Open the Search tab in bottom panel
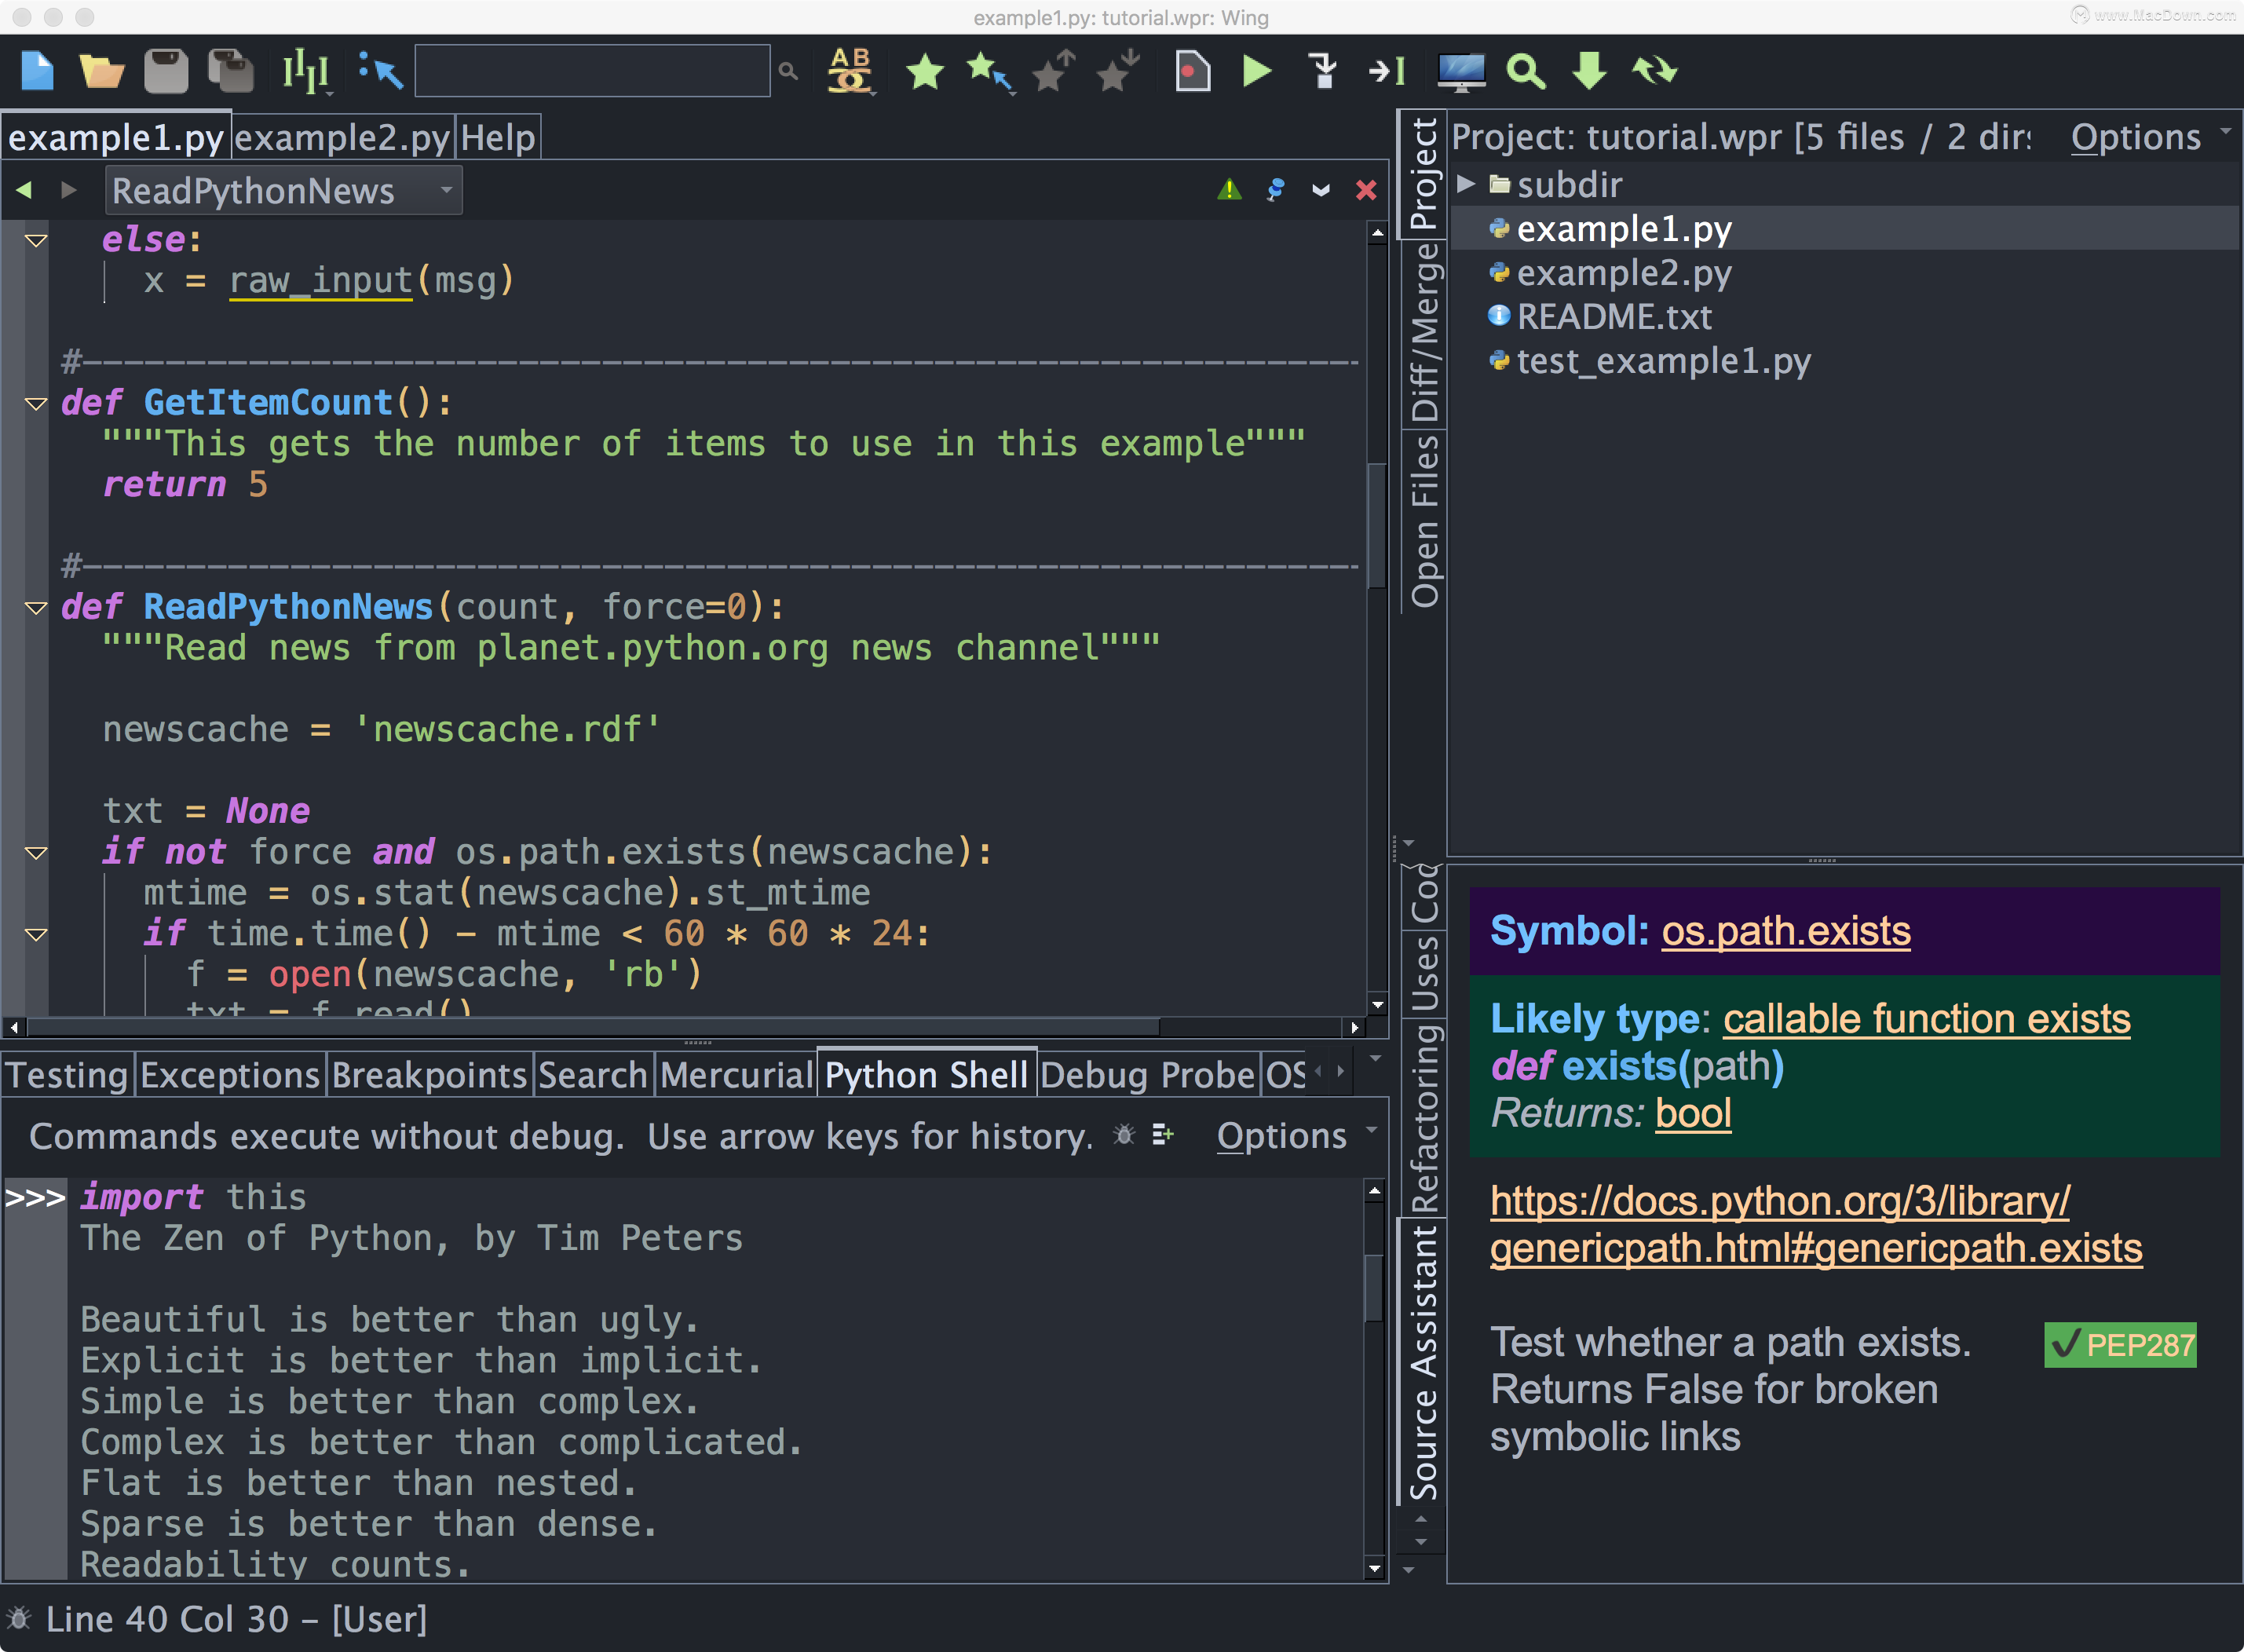Image resolution: width=2244 pixels, height=1652 pixels. [x=593, y=1075]
